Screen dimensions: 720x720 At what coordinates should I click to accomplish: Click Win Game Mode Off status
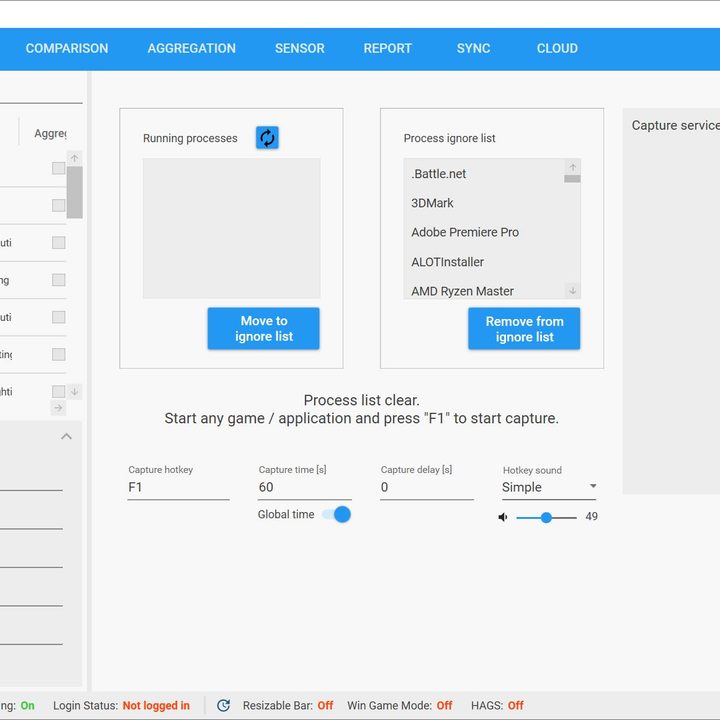point(444,705)
